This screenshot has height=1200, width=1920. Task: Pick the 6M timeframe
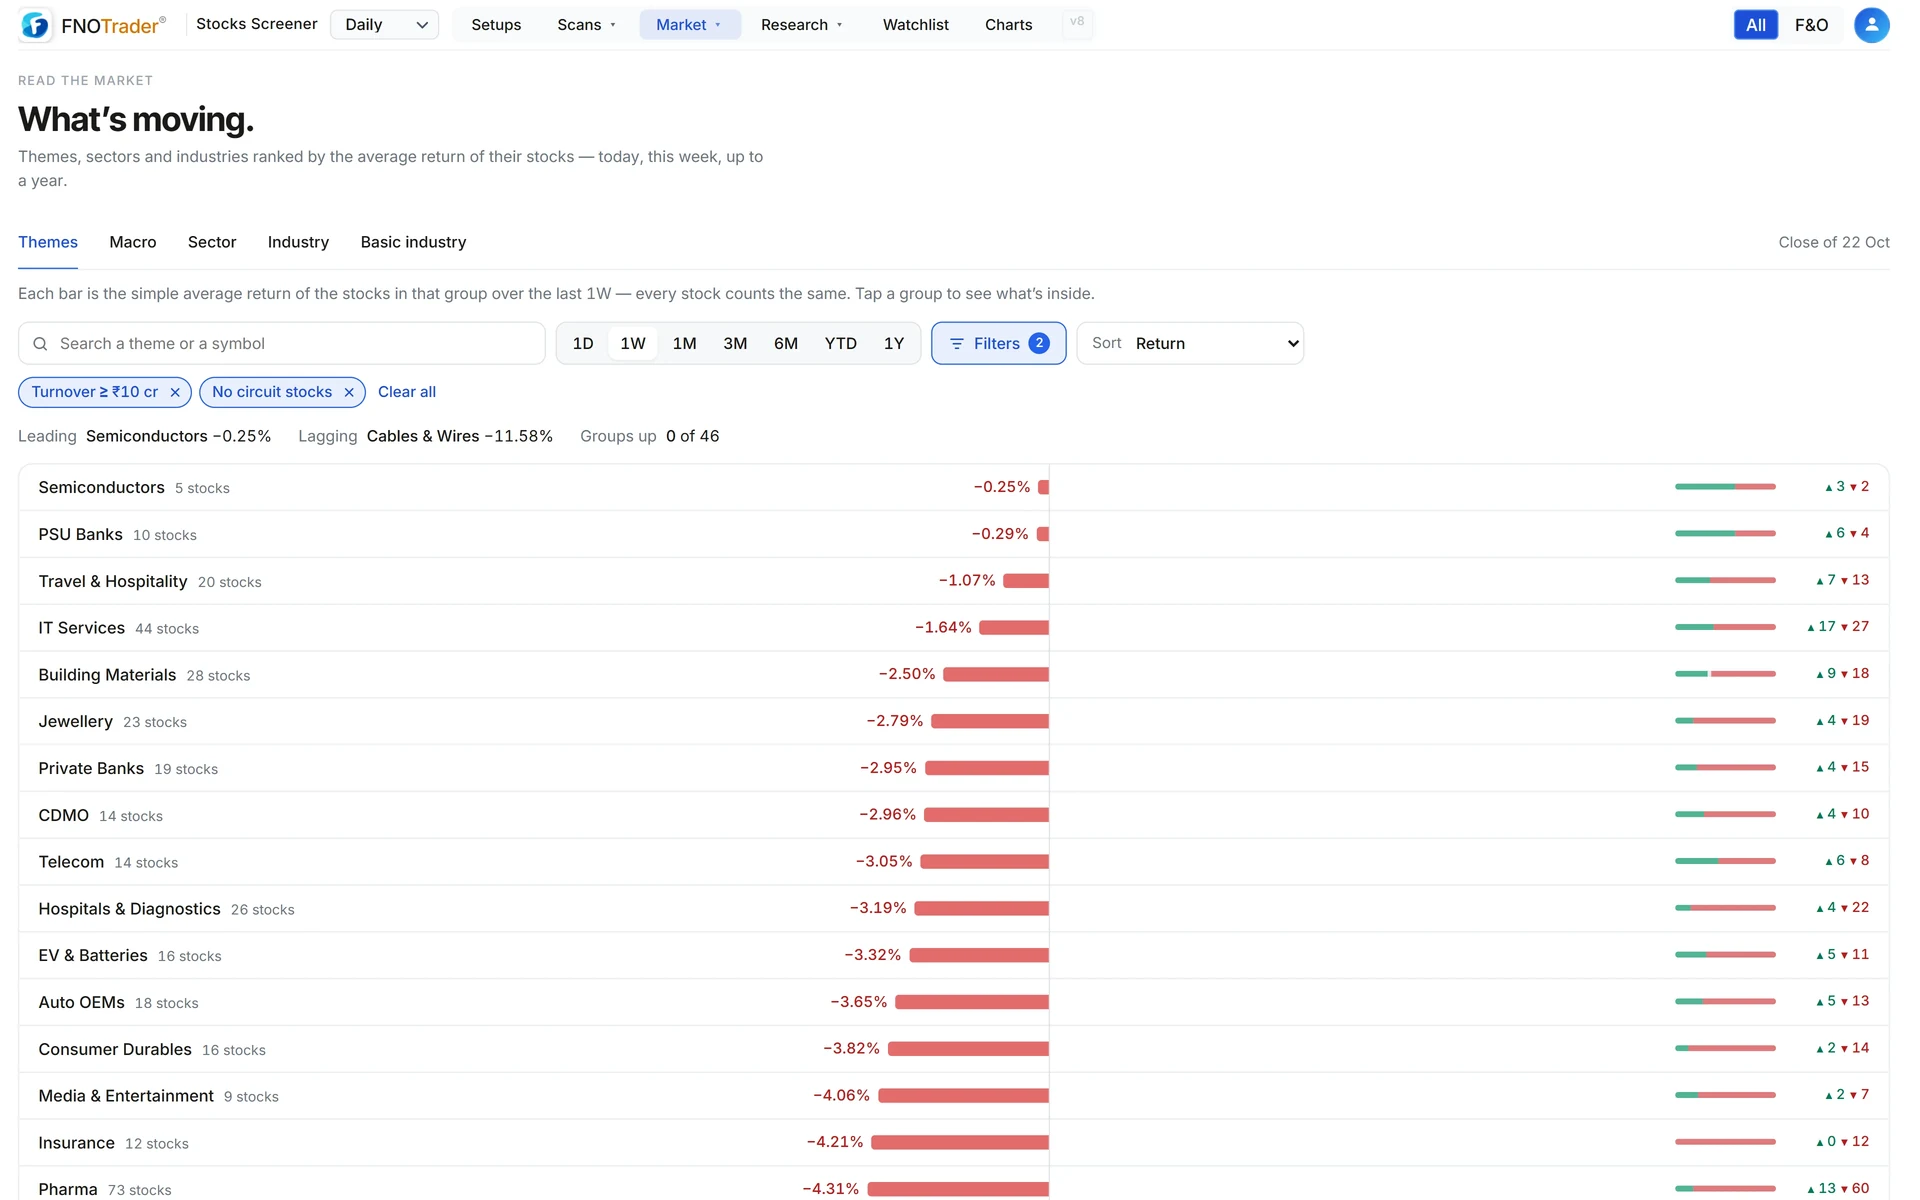click(x=786, y=343)
